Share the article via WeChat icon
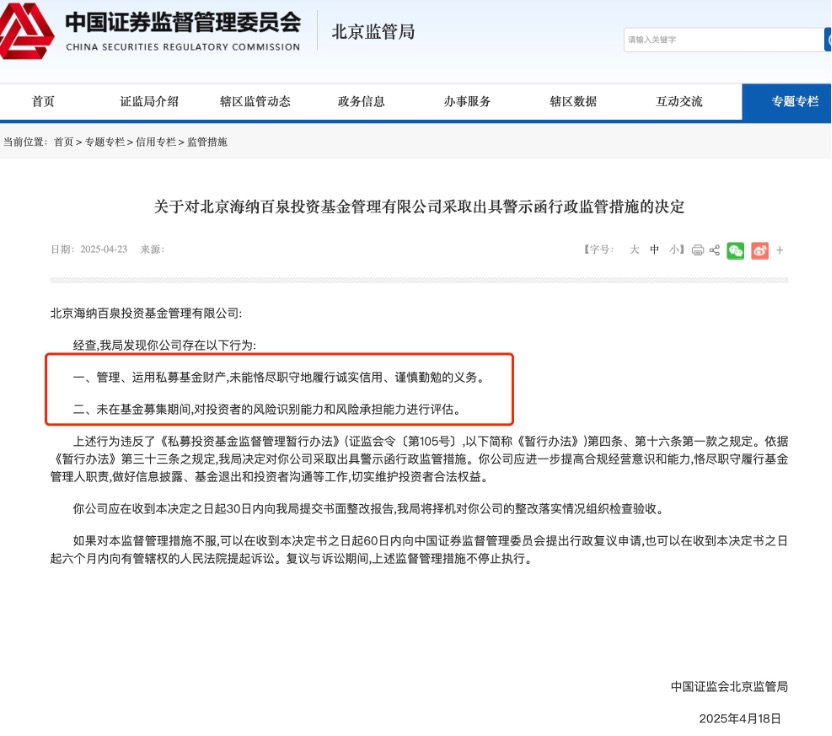 tap(735, 250)
